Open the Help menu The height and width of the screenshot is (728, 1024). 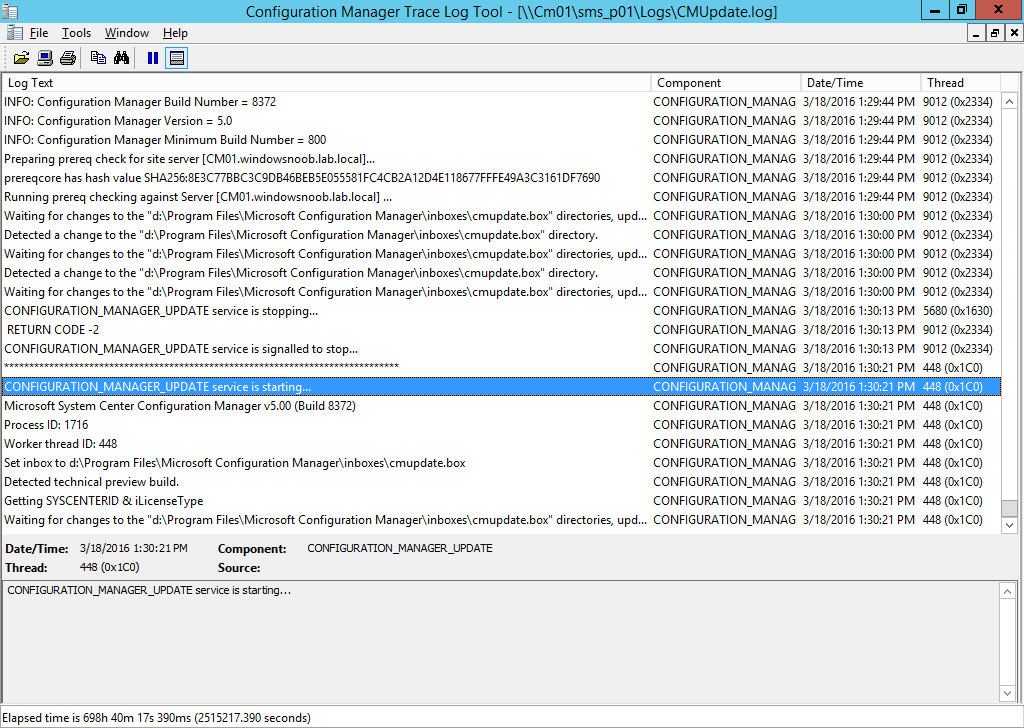pos(175,33)
